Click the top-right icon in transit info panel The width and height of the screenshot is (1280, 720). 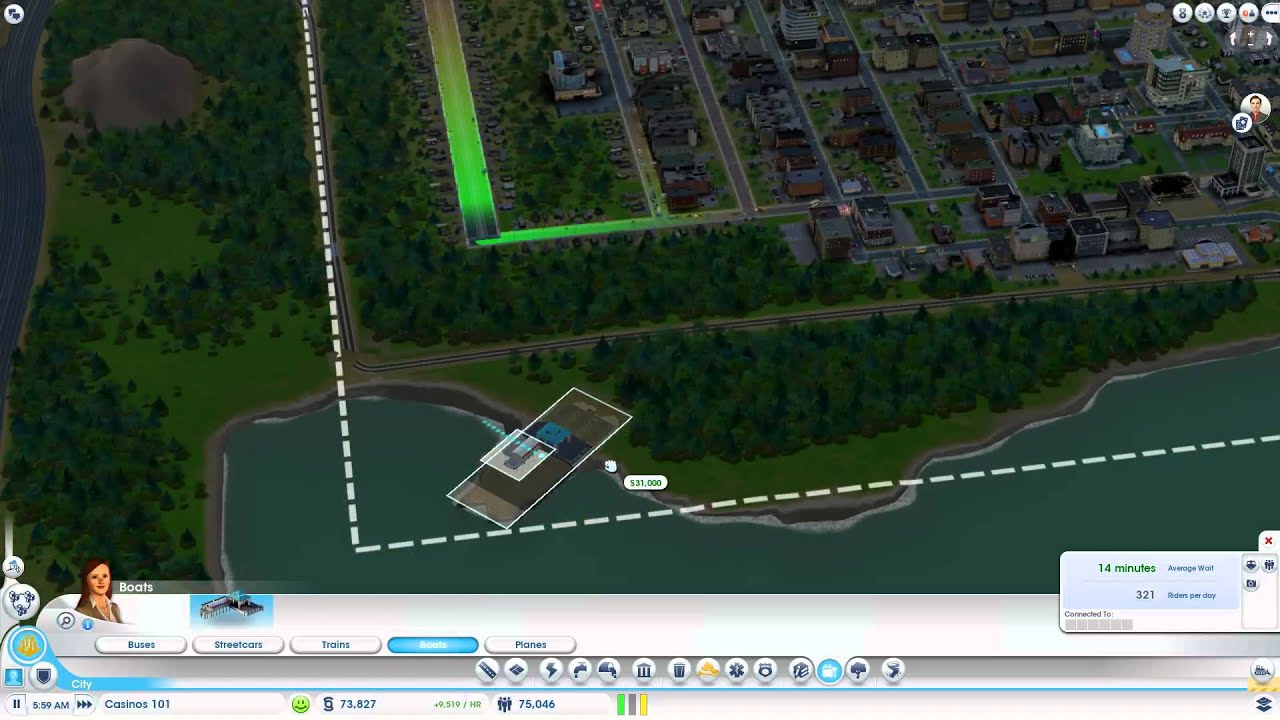1270,565
